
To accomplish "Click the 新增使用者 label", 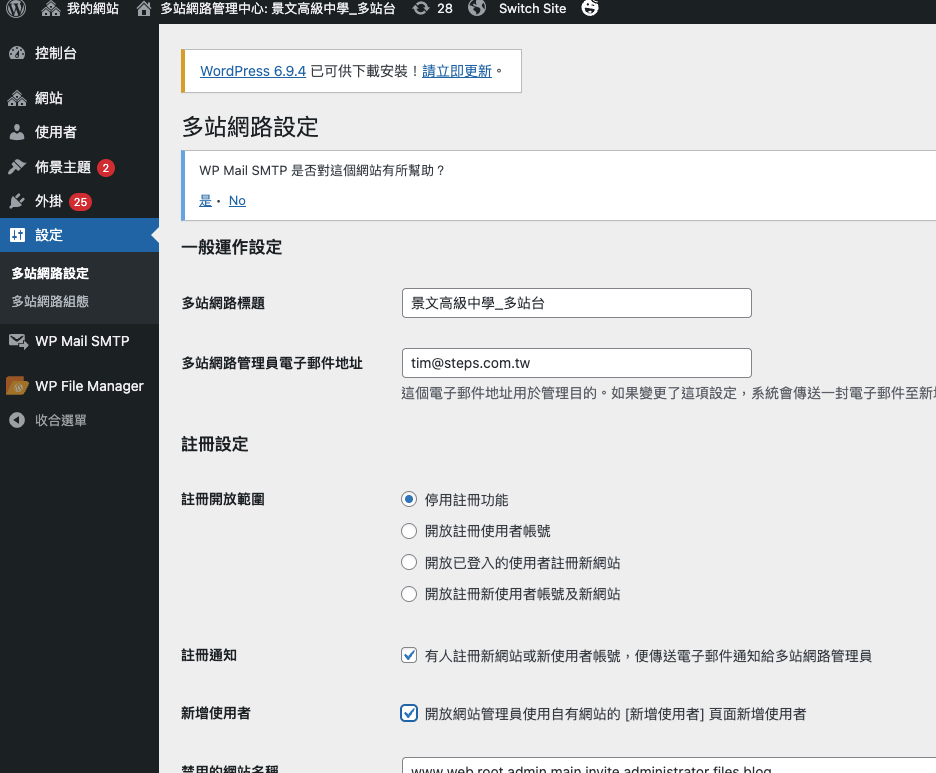I will (216, 713).
